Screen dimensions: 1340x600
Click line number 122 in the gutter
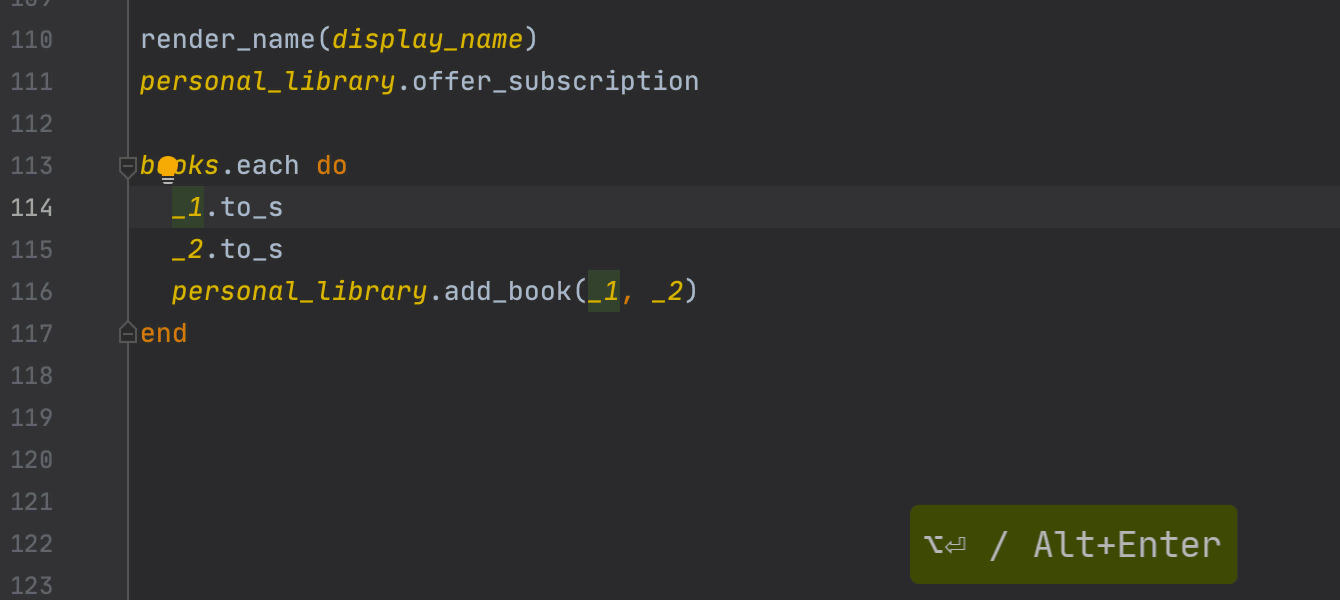[31, 544]
